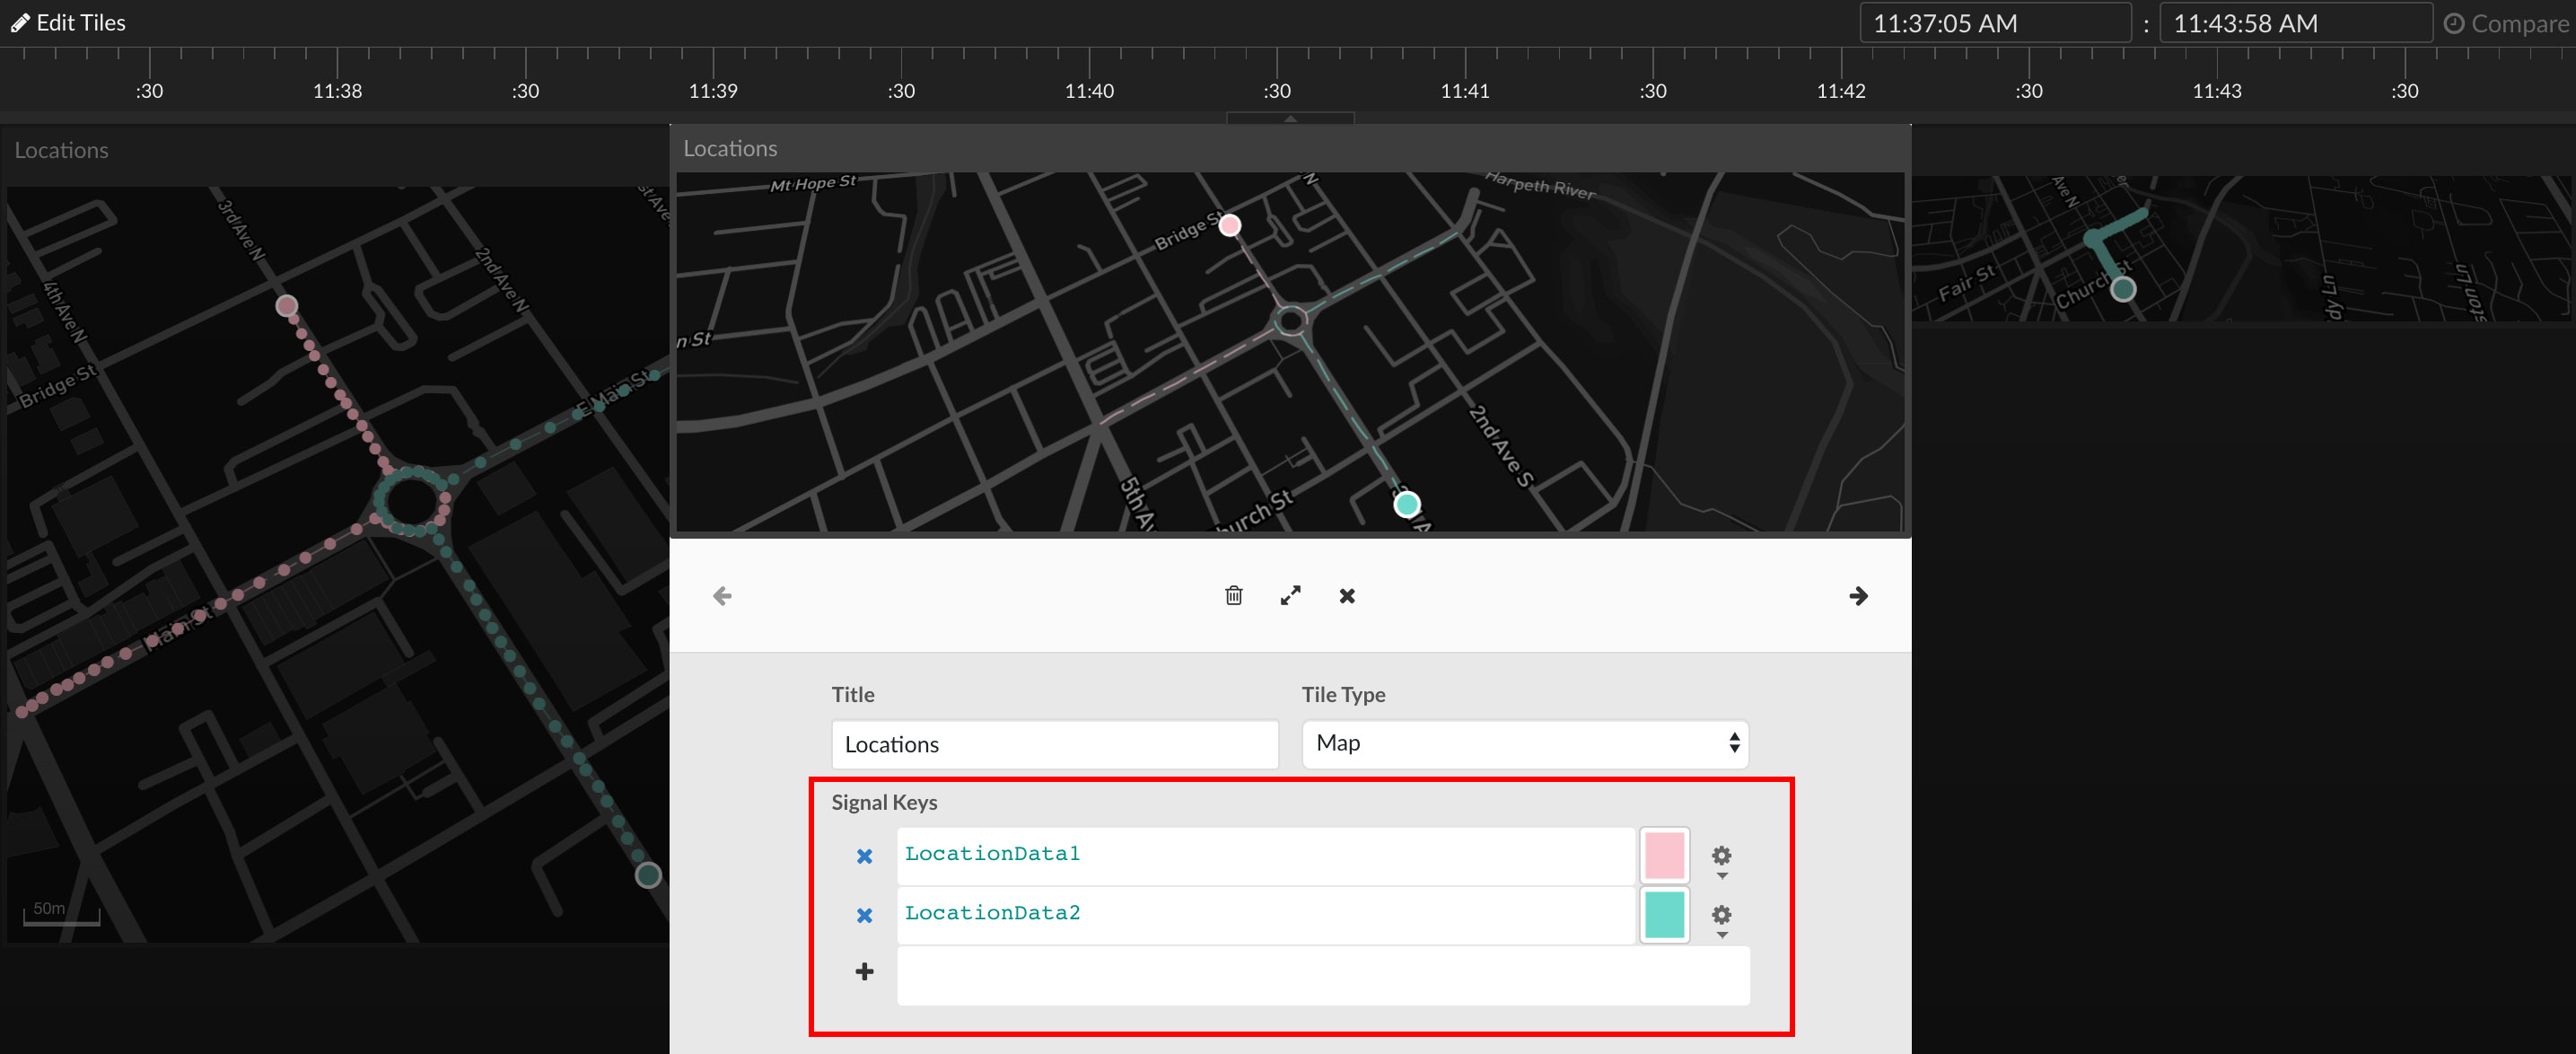The height and width of the screenshot is (1054, 2576).
Task: Click the expand tile arrows icon
Action: point(1290,596)
